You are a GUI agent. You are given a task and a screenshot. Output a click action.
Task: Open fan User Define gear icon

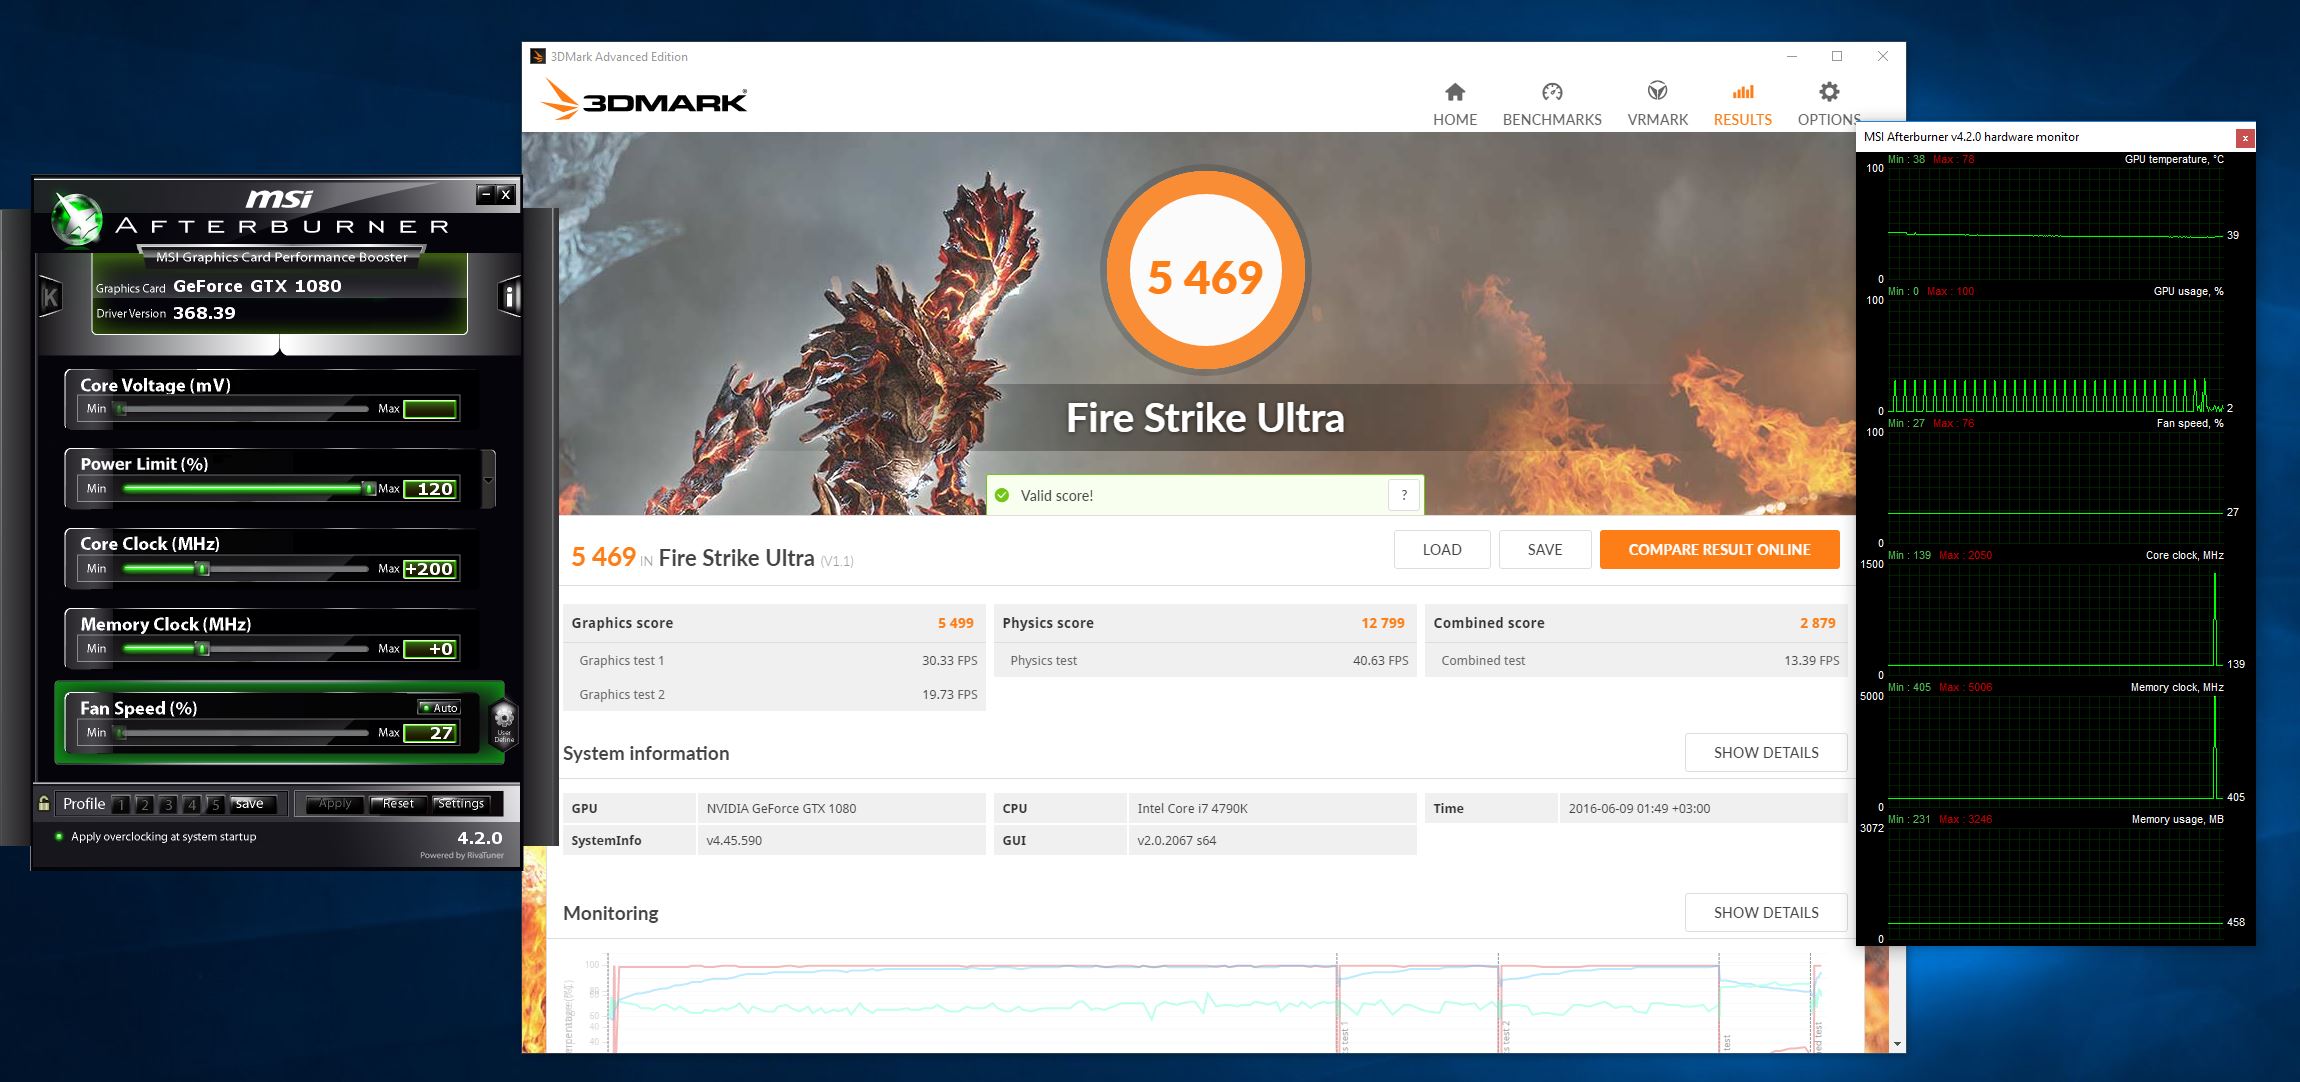(x=504, y=720)
